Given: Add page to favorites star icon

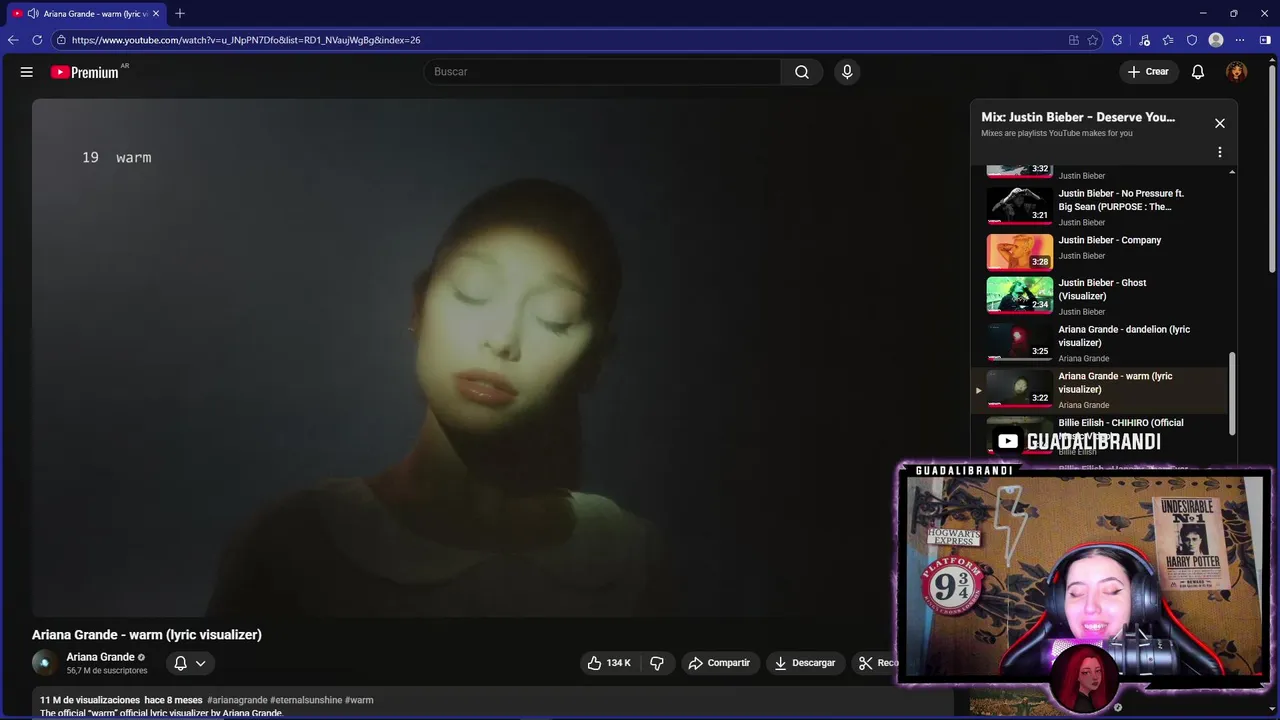Looking at the screenshot, I should click(x=1093, y=40).
